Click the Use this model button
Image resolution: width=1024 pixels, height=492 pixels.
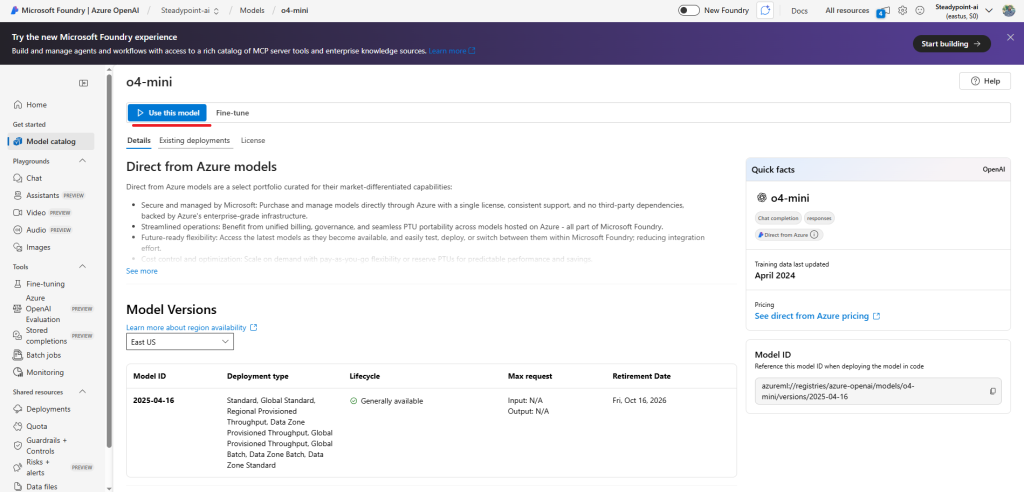(x=167, y=113)
